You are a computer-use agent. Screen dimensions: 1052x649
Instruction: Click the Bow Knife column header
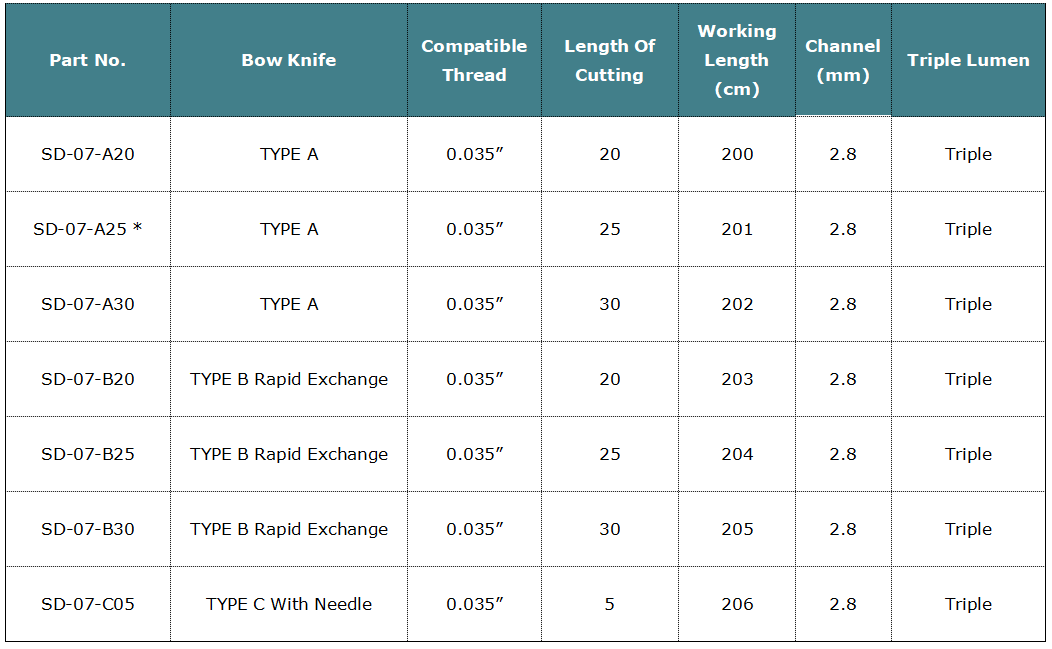289,60
